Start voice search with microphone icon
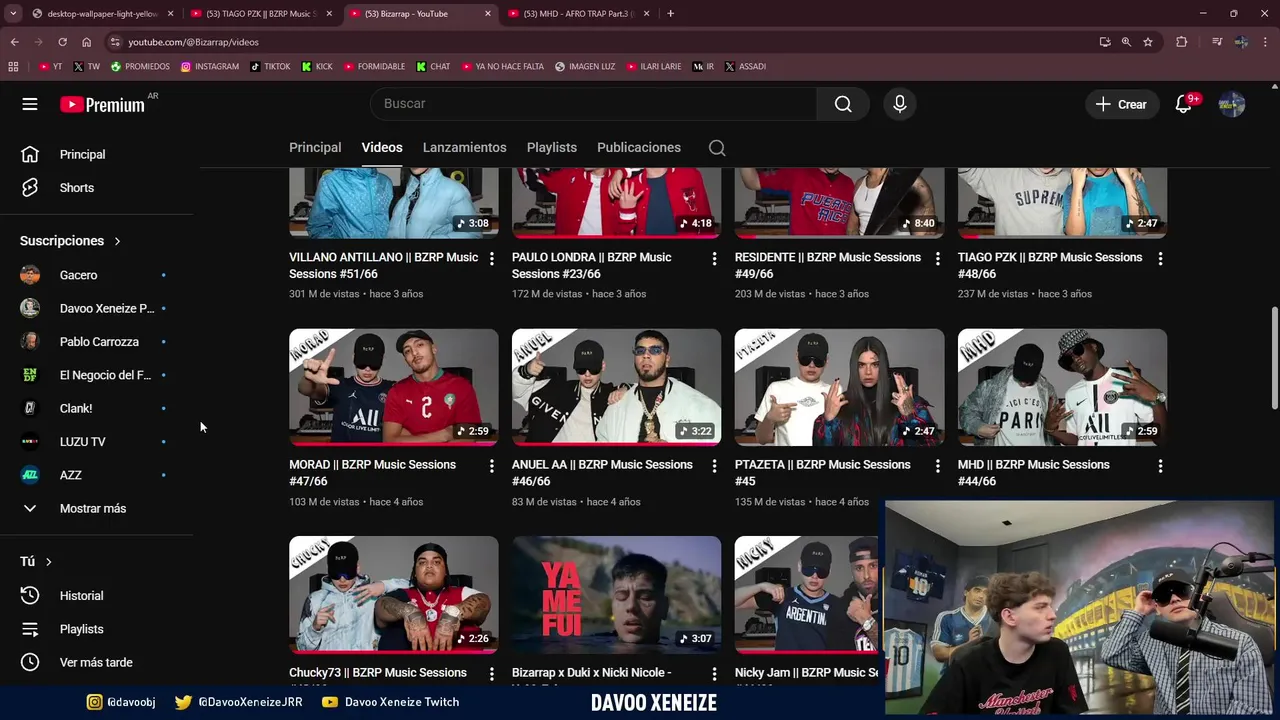This screenshot has height=720, width=1280. click(x=900, y=104)
